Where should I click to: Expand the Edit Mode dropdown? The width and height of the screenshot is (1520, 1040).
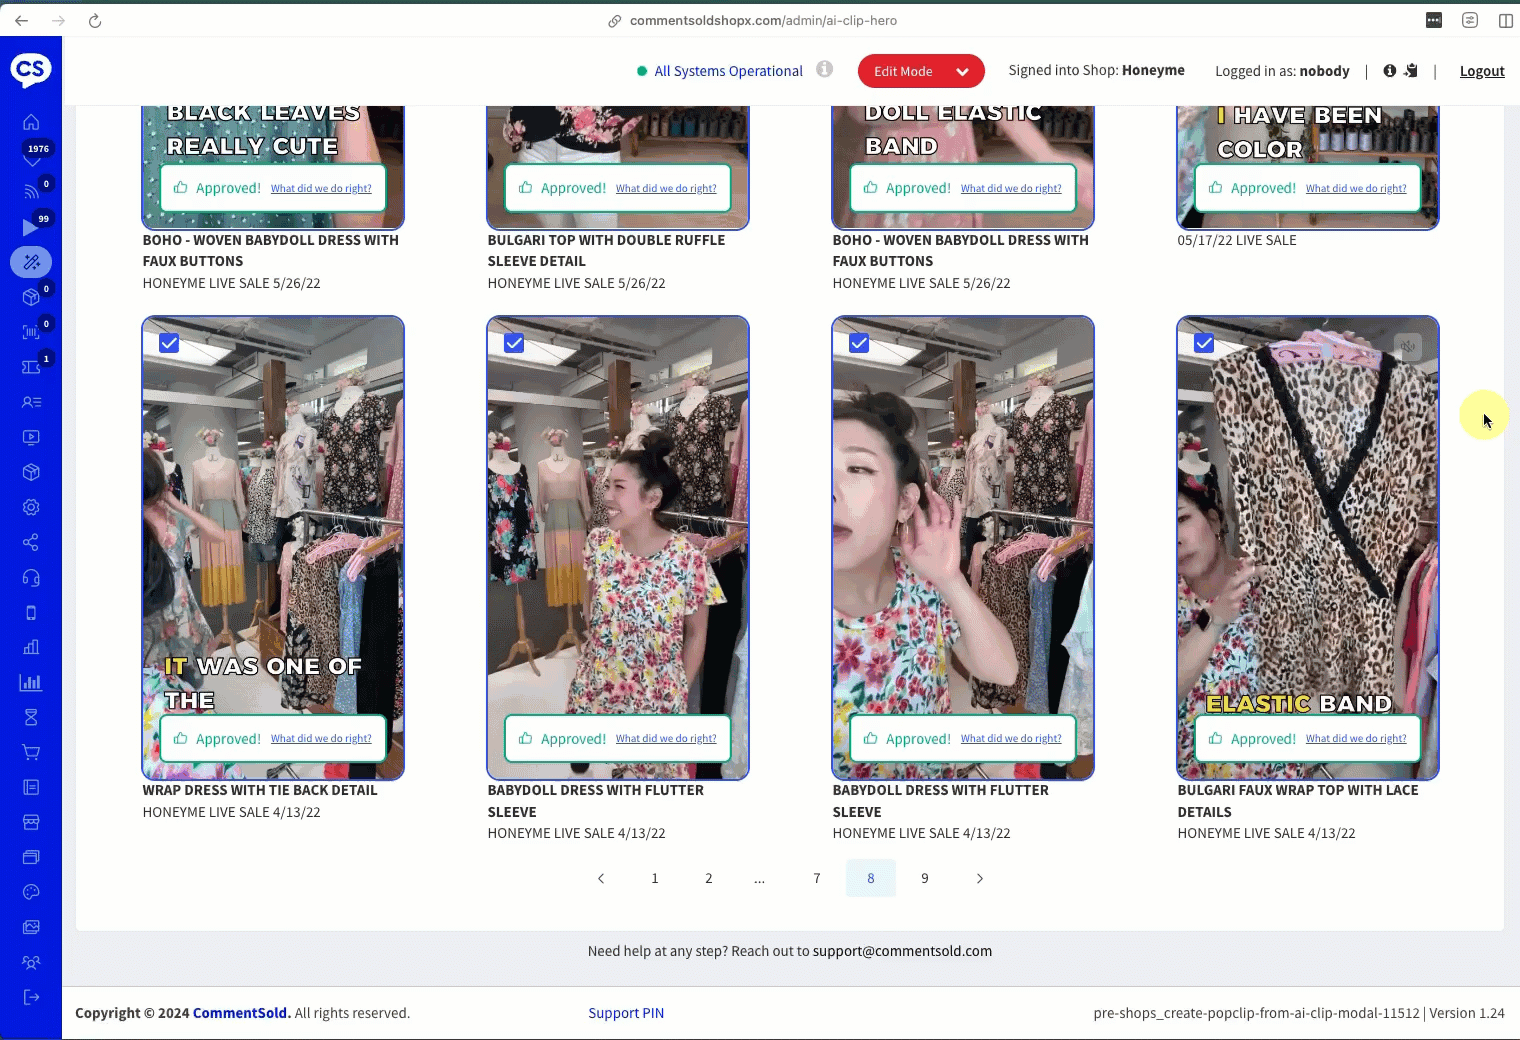coord(962,71)
